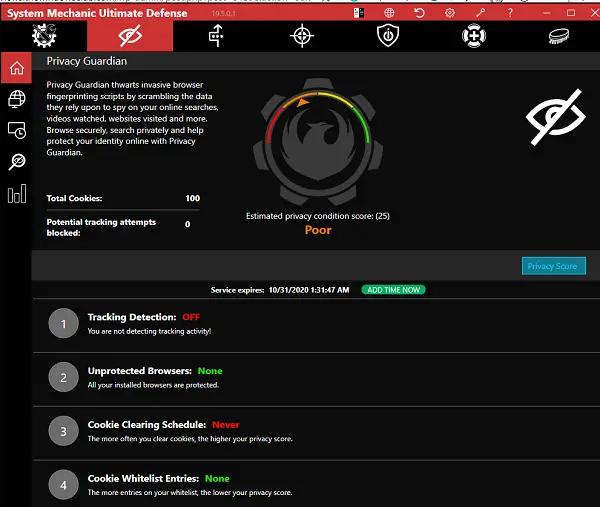Open step 1 Tracking Detection item
600x507 pixels.
coord(316,324)
